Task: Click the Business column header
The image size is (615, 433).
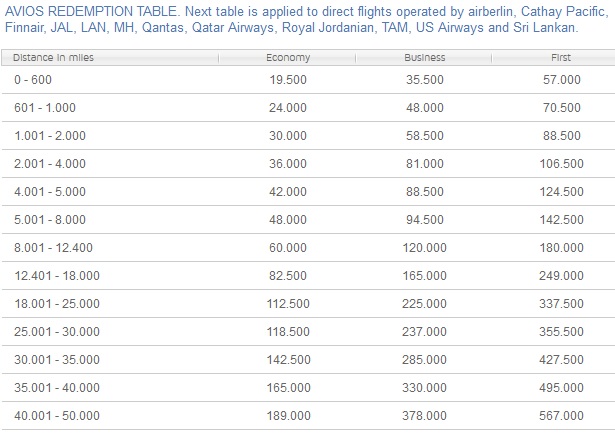Action: point(424,58)
